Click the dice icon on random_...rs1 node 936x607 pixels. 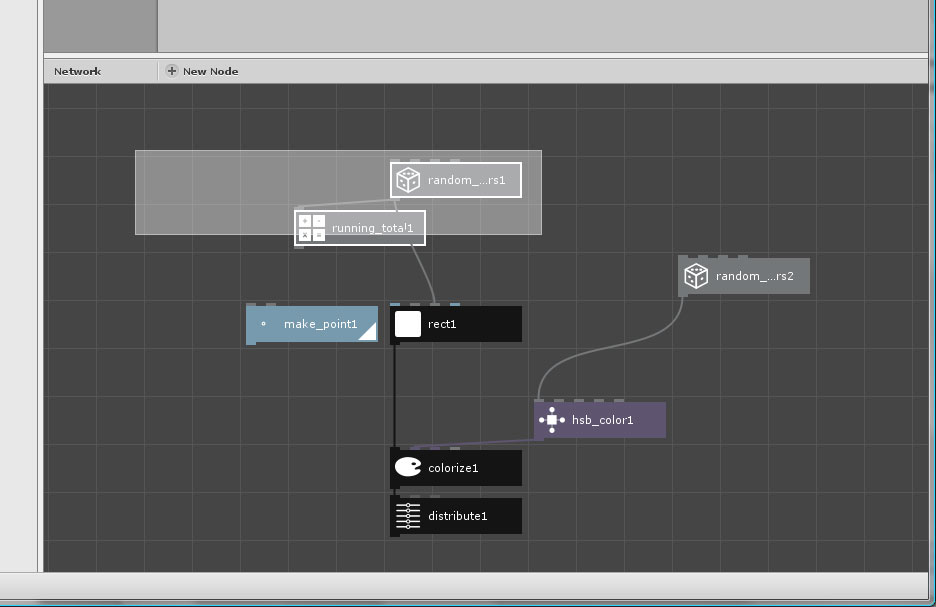click(x=408, y=180)
